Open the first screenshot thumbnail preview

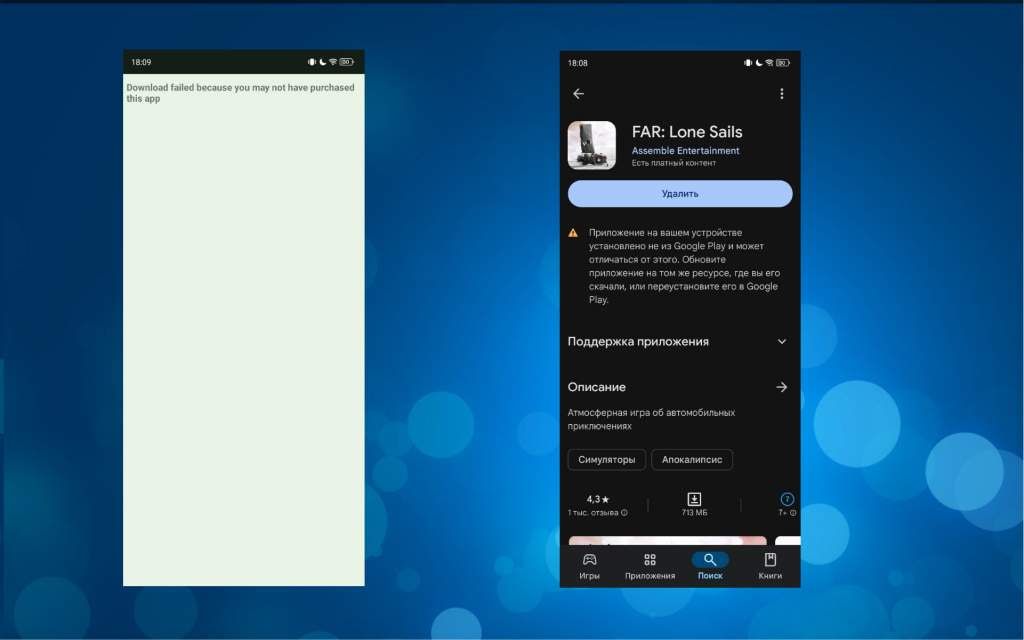[667, 542]
